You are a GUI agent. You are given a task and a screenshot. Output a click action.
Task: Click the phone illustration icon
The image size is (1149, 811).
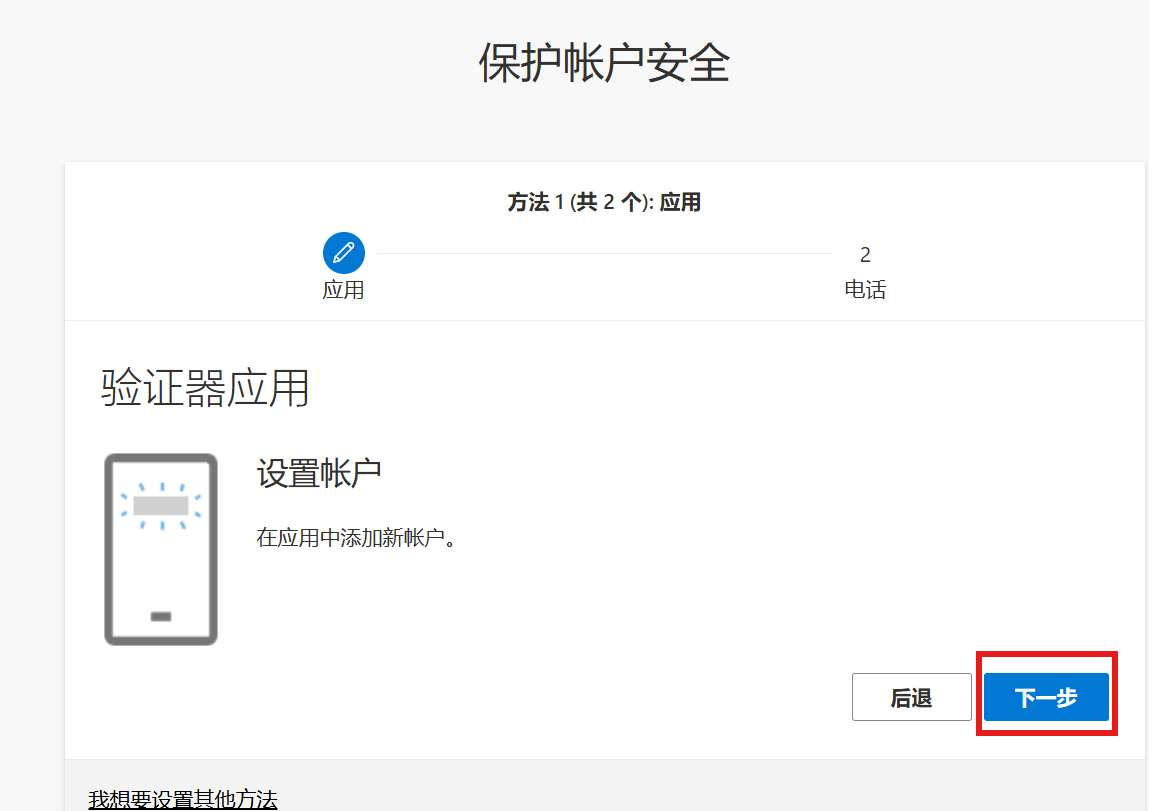point(161,549)
